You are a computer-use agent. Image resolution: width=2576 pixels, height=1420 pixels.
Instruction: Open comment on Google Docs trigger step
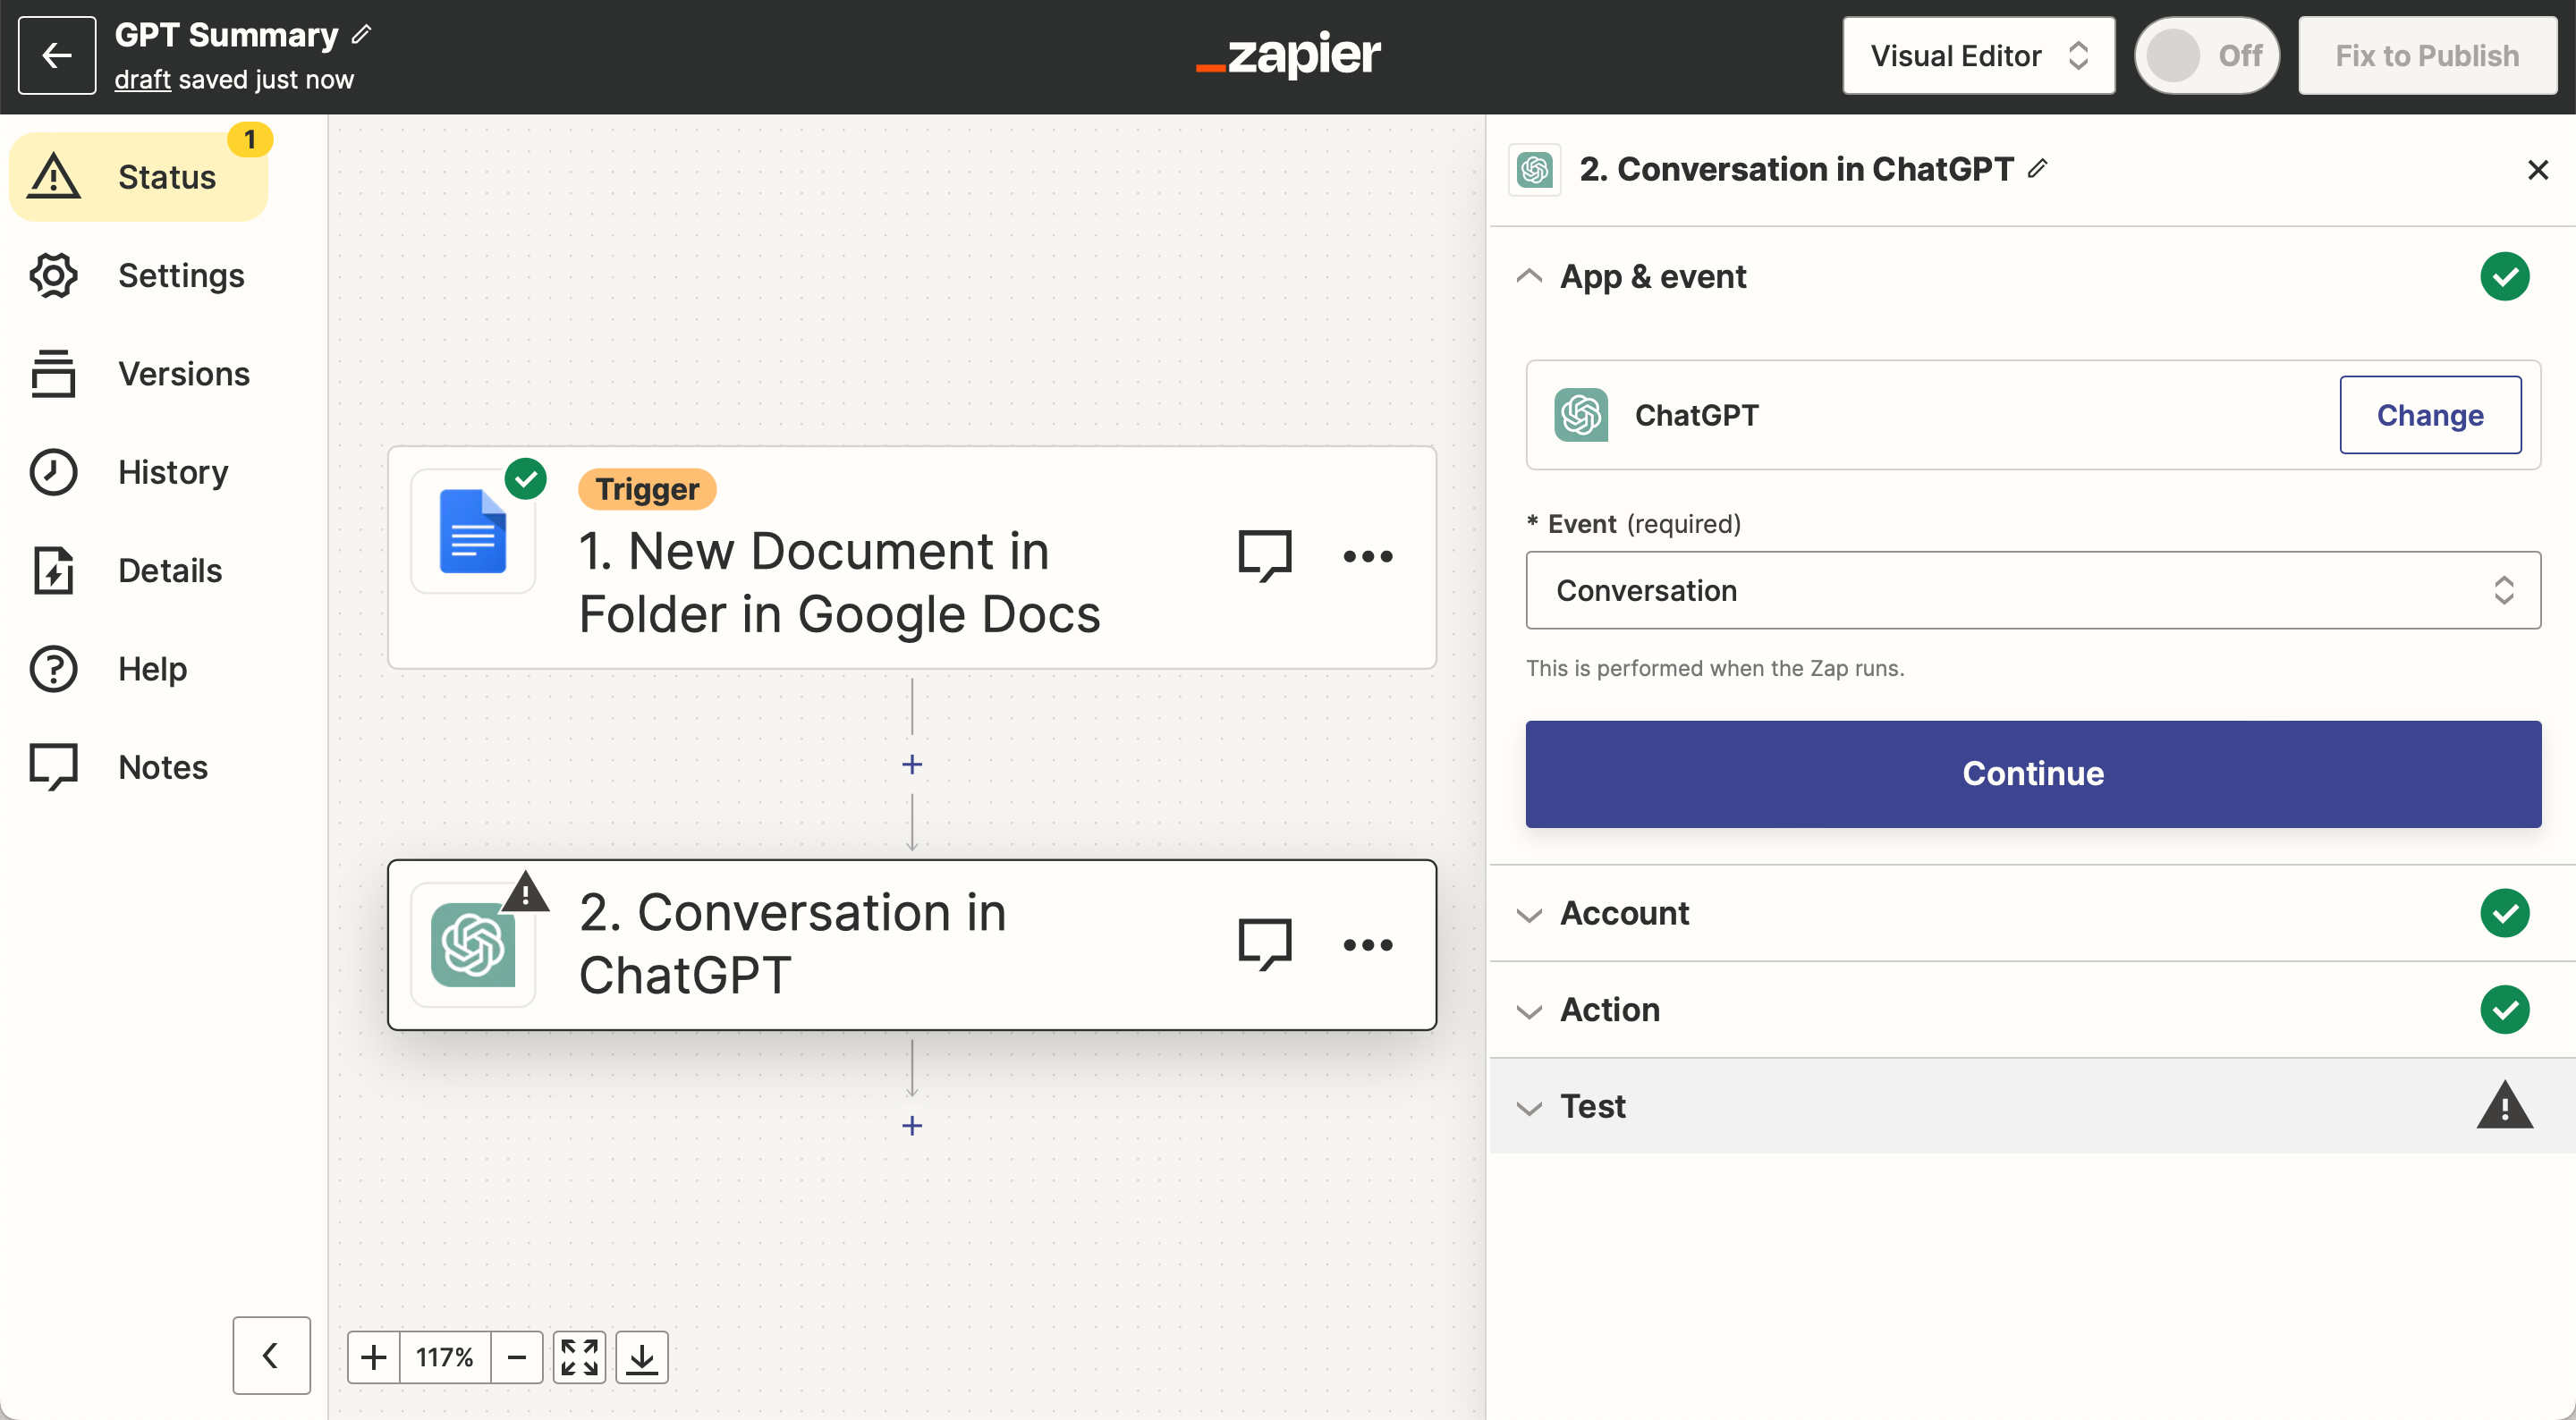point(1265,555)
